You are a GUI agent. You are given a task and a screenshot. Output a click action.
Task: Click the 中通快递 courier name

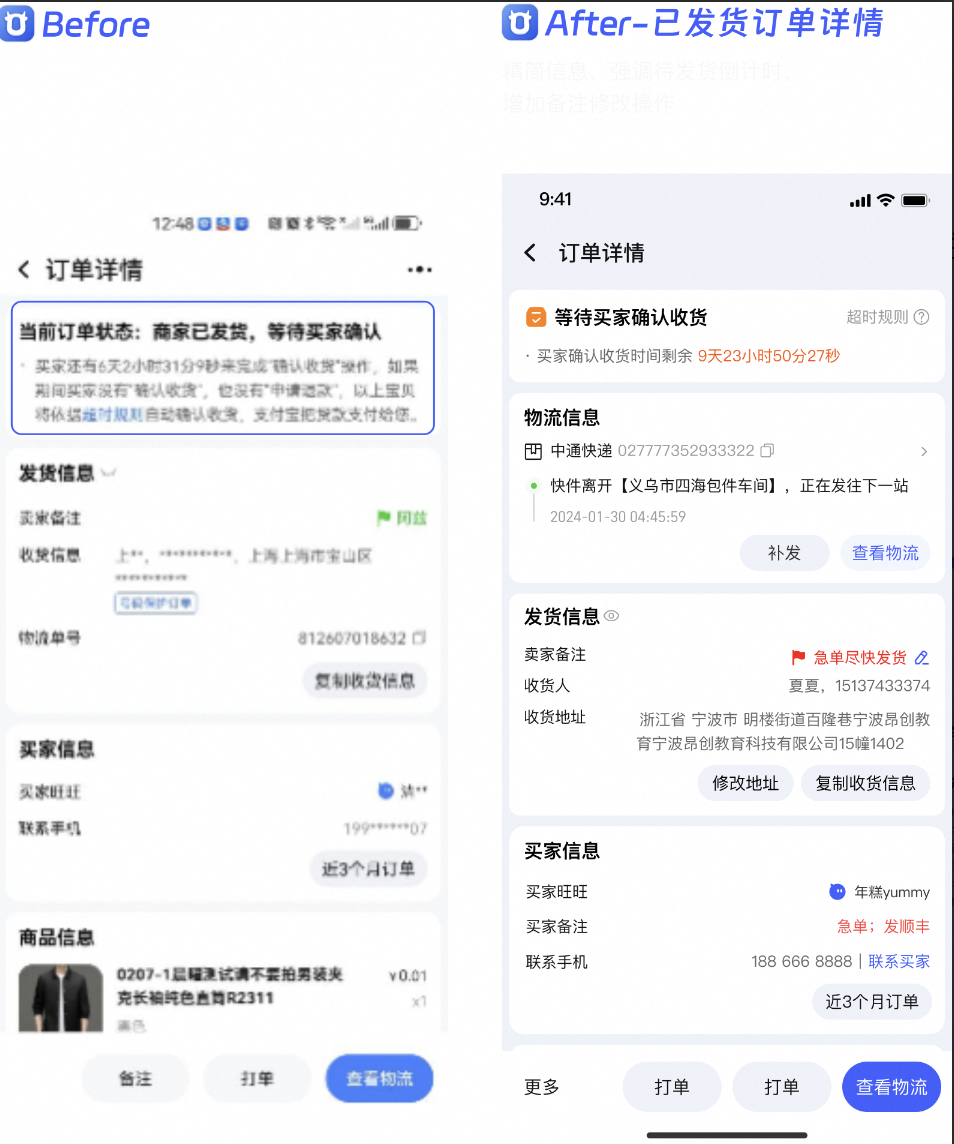click(581, 451)
